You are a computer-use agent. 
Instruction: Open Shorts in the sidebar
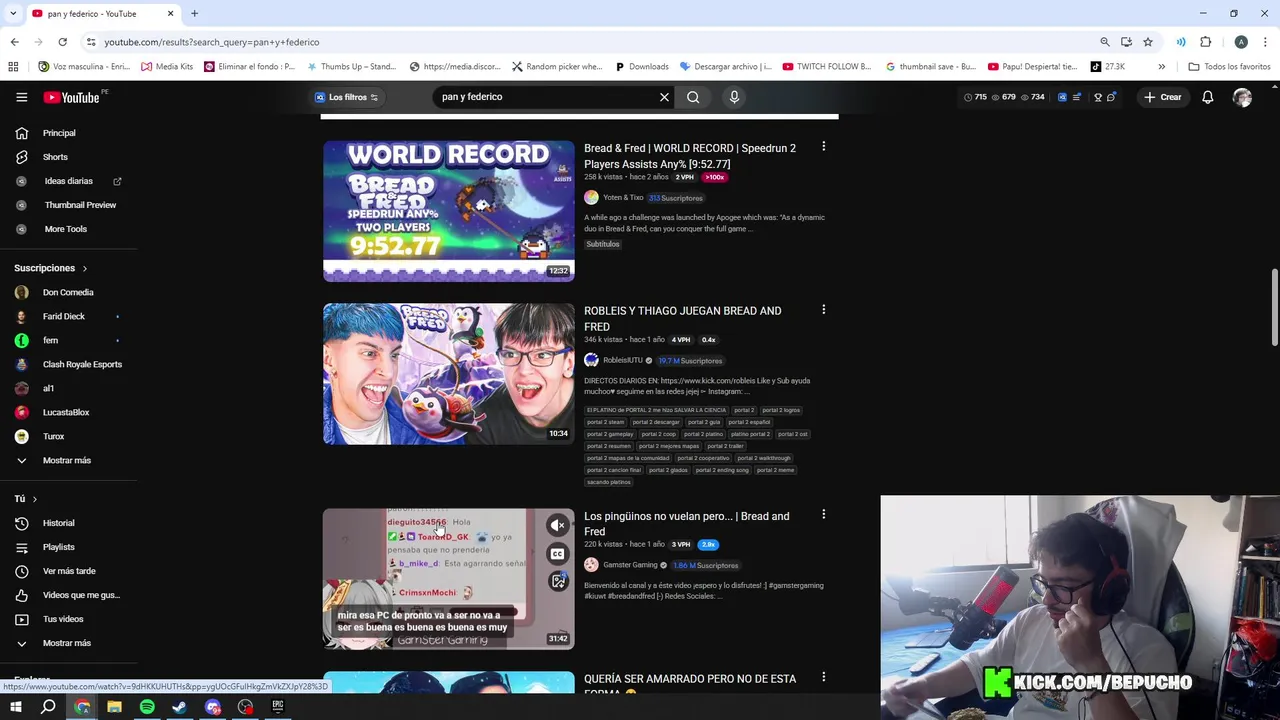coord(55,157)
